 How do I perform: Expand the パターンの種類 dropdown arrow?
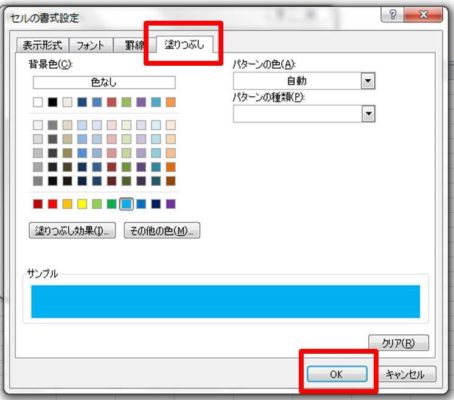[368, 114]
